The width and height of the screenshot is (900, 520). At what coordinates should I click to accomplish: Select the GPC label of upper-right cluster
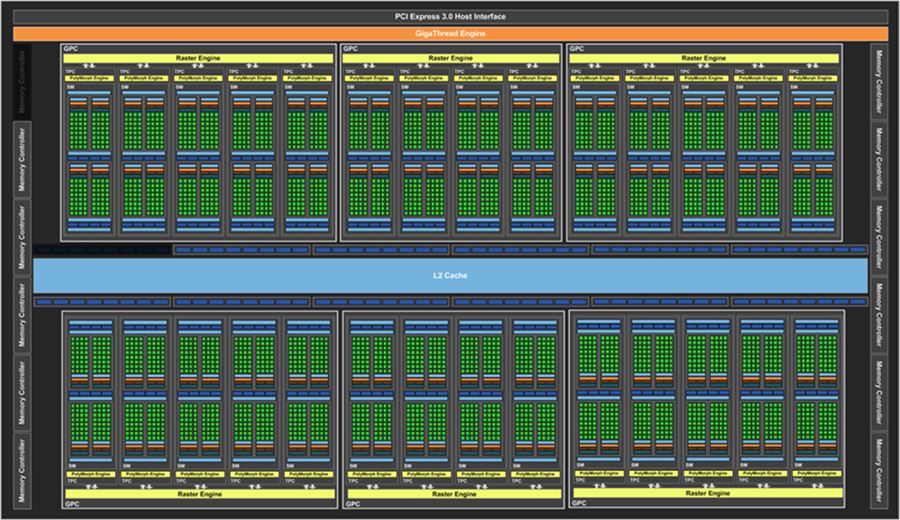coord(577,49)
